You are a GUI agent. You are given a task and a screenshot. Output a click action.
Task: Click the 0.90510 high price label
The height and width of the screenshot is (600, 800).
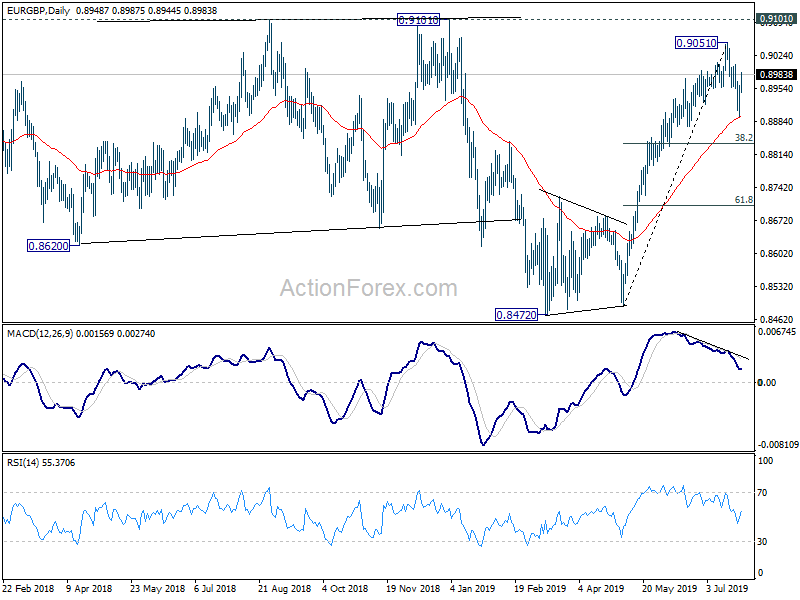[x=696, y=43]
